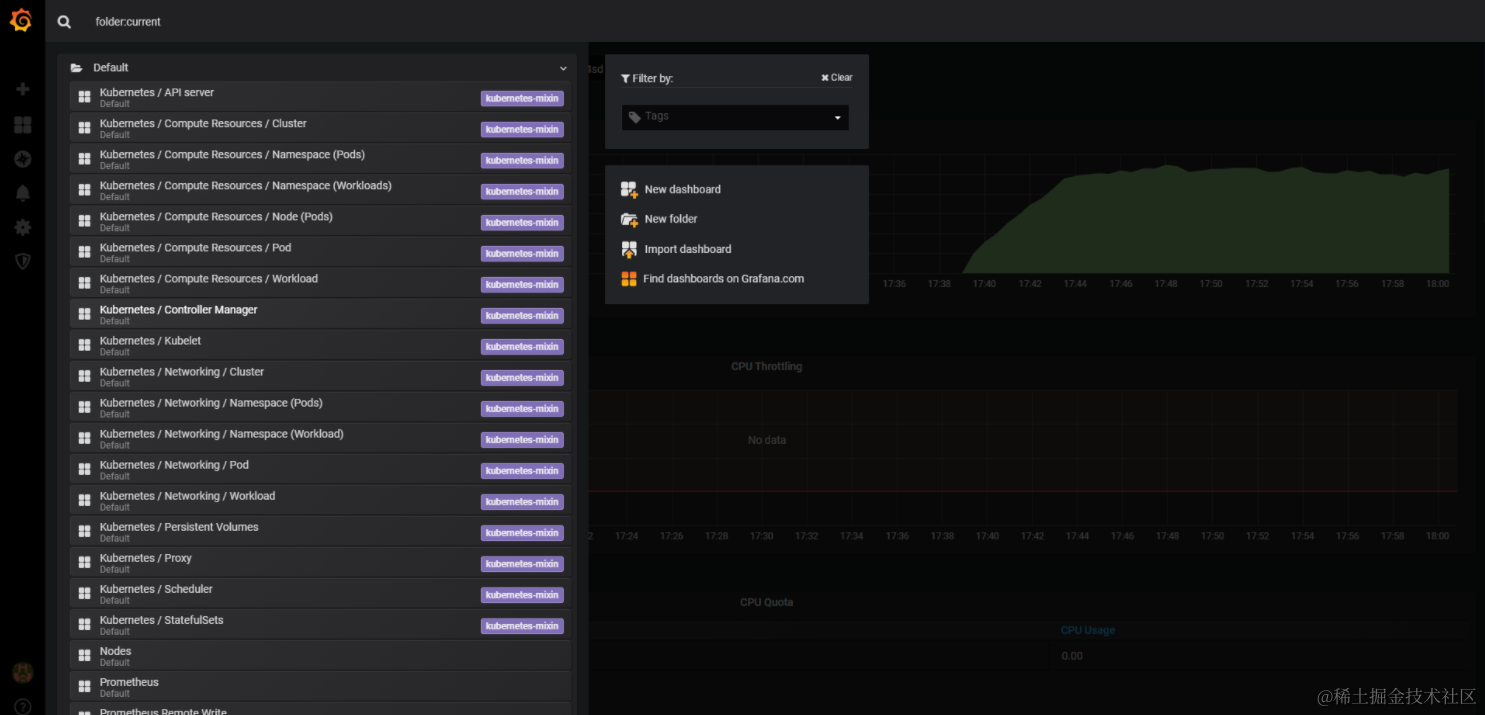
Task: Open Kubernetes / Compute Resources / Workload dashboard
Action: pyautogui.click(x=320, y=283)
